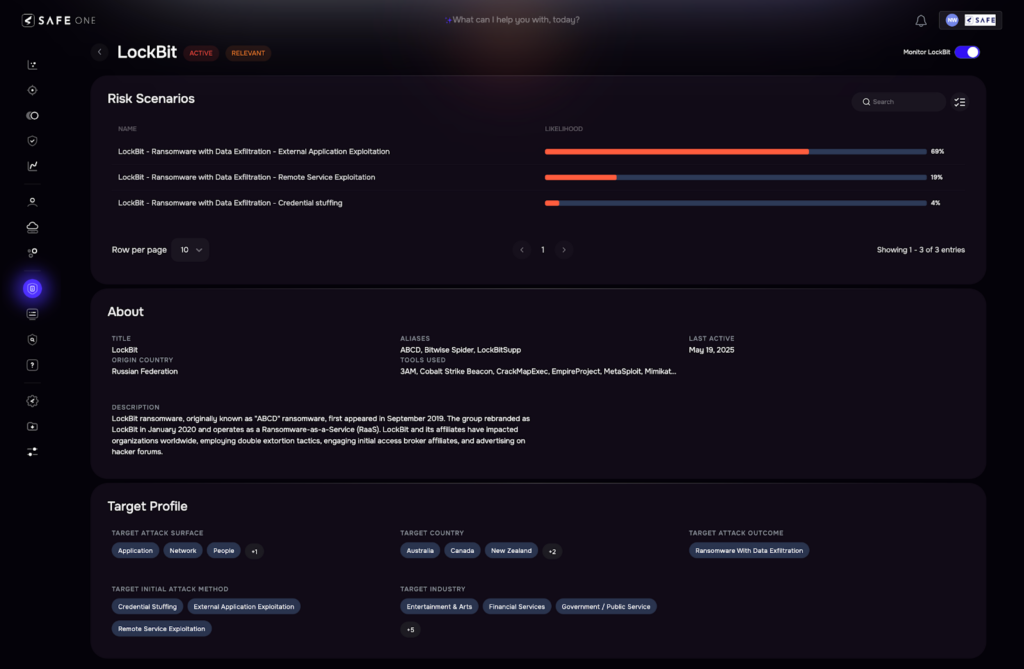Click the Remote Service Exploitation method tag
Viewport: 1024px width, 669px height.
click(x=161, y=628)
